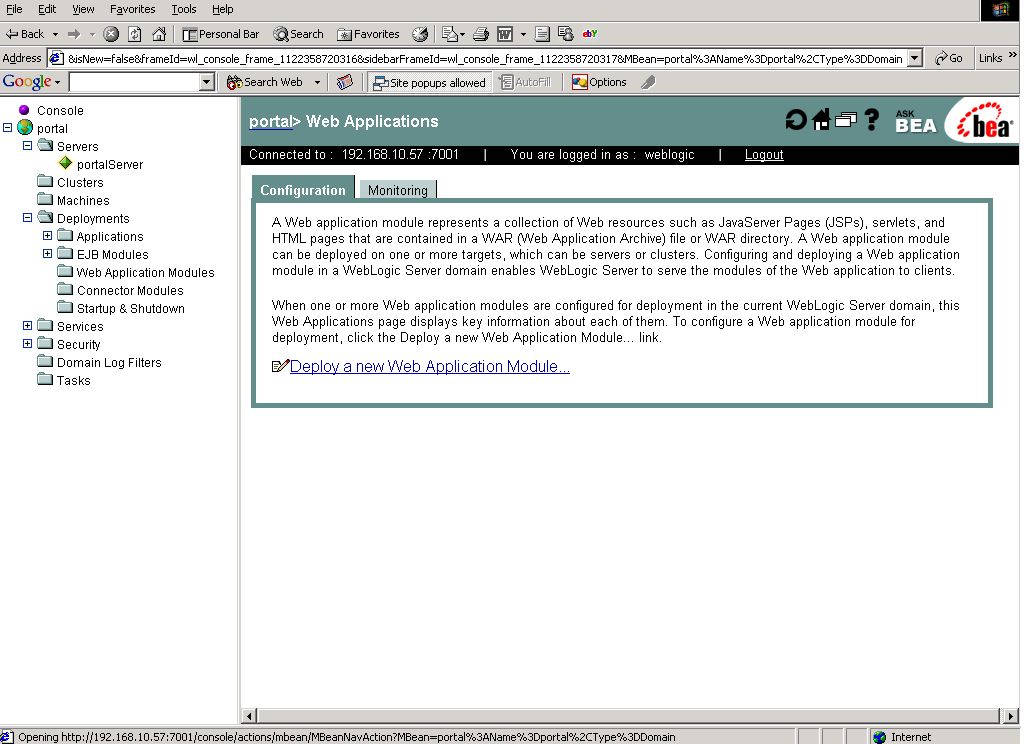Click in the Address URL field
The height and width of the screenshot is (744, 1024).
tap(485, 58)
